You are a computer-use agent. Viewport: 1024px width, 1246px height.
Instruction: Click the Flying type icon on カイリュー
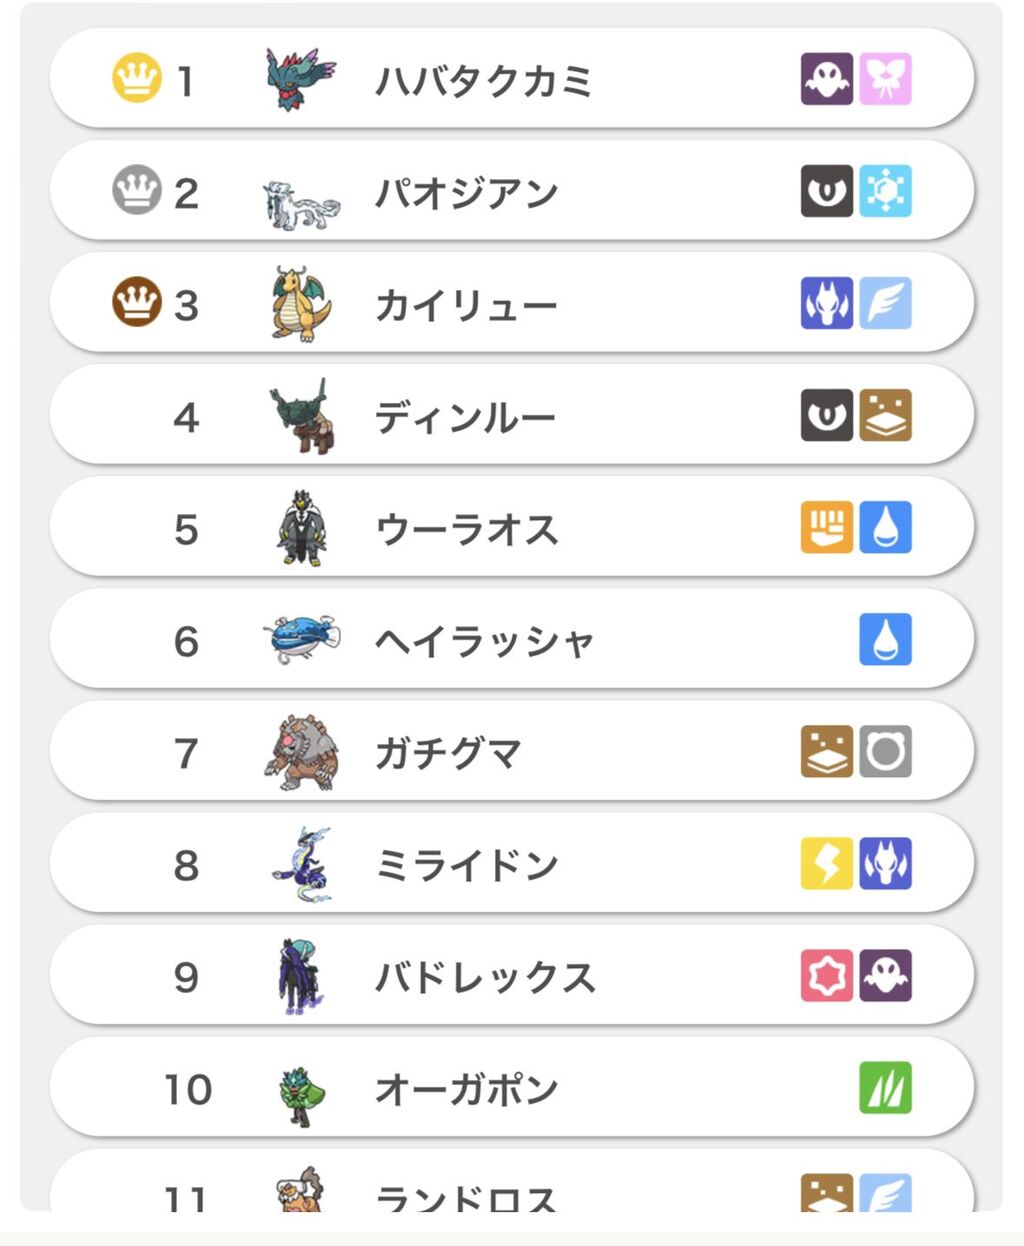(885, 303)
